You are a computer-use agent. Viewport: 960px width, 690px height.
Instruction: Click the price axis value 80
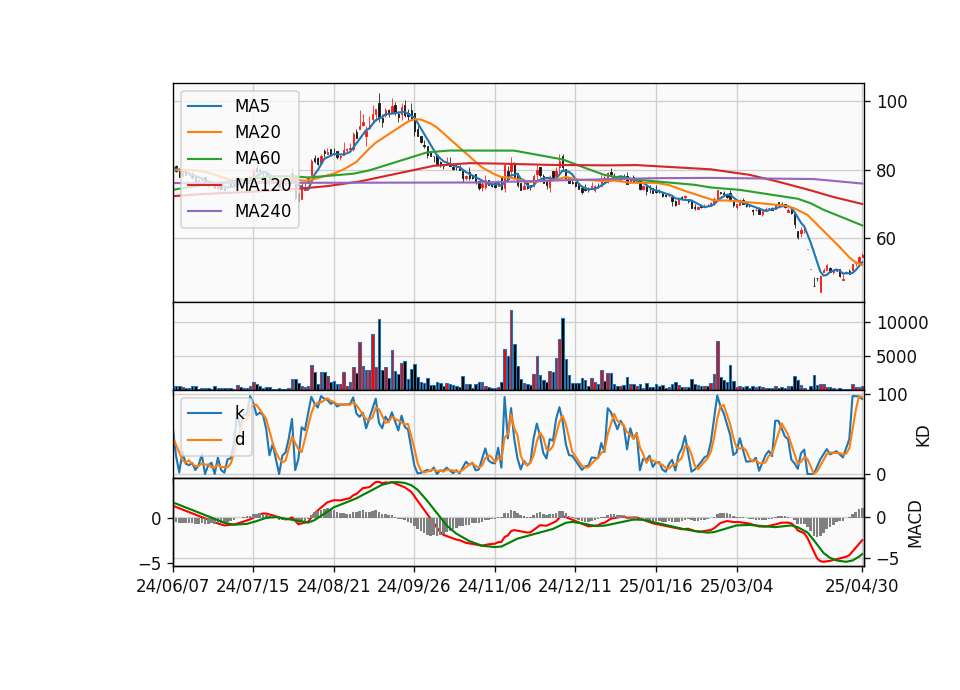tap(887, 171)
